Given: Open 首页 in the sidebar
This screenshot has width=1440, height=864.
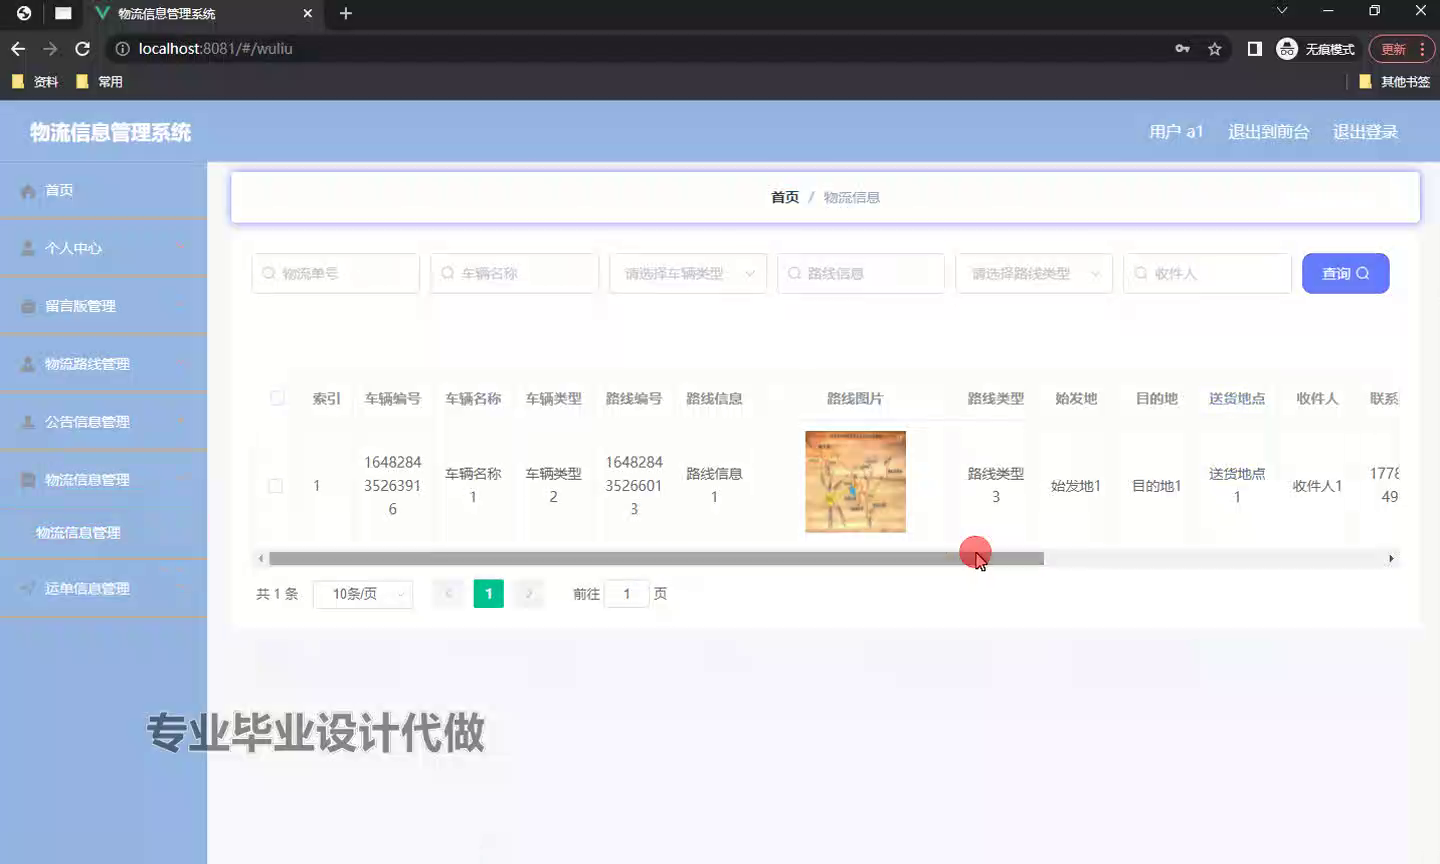Looking at the screenshot, I should [x=103, y=190].
